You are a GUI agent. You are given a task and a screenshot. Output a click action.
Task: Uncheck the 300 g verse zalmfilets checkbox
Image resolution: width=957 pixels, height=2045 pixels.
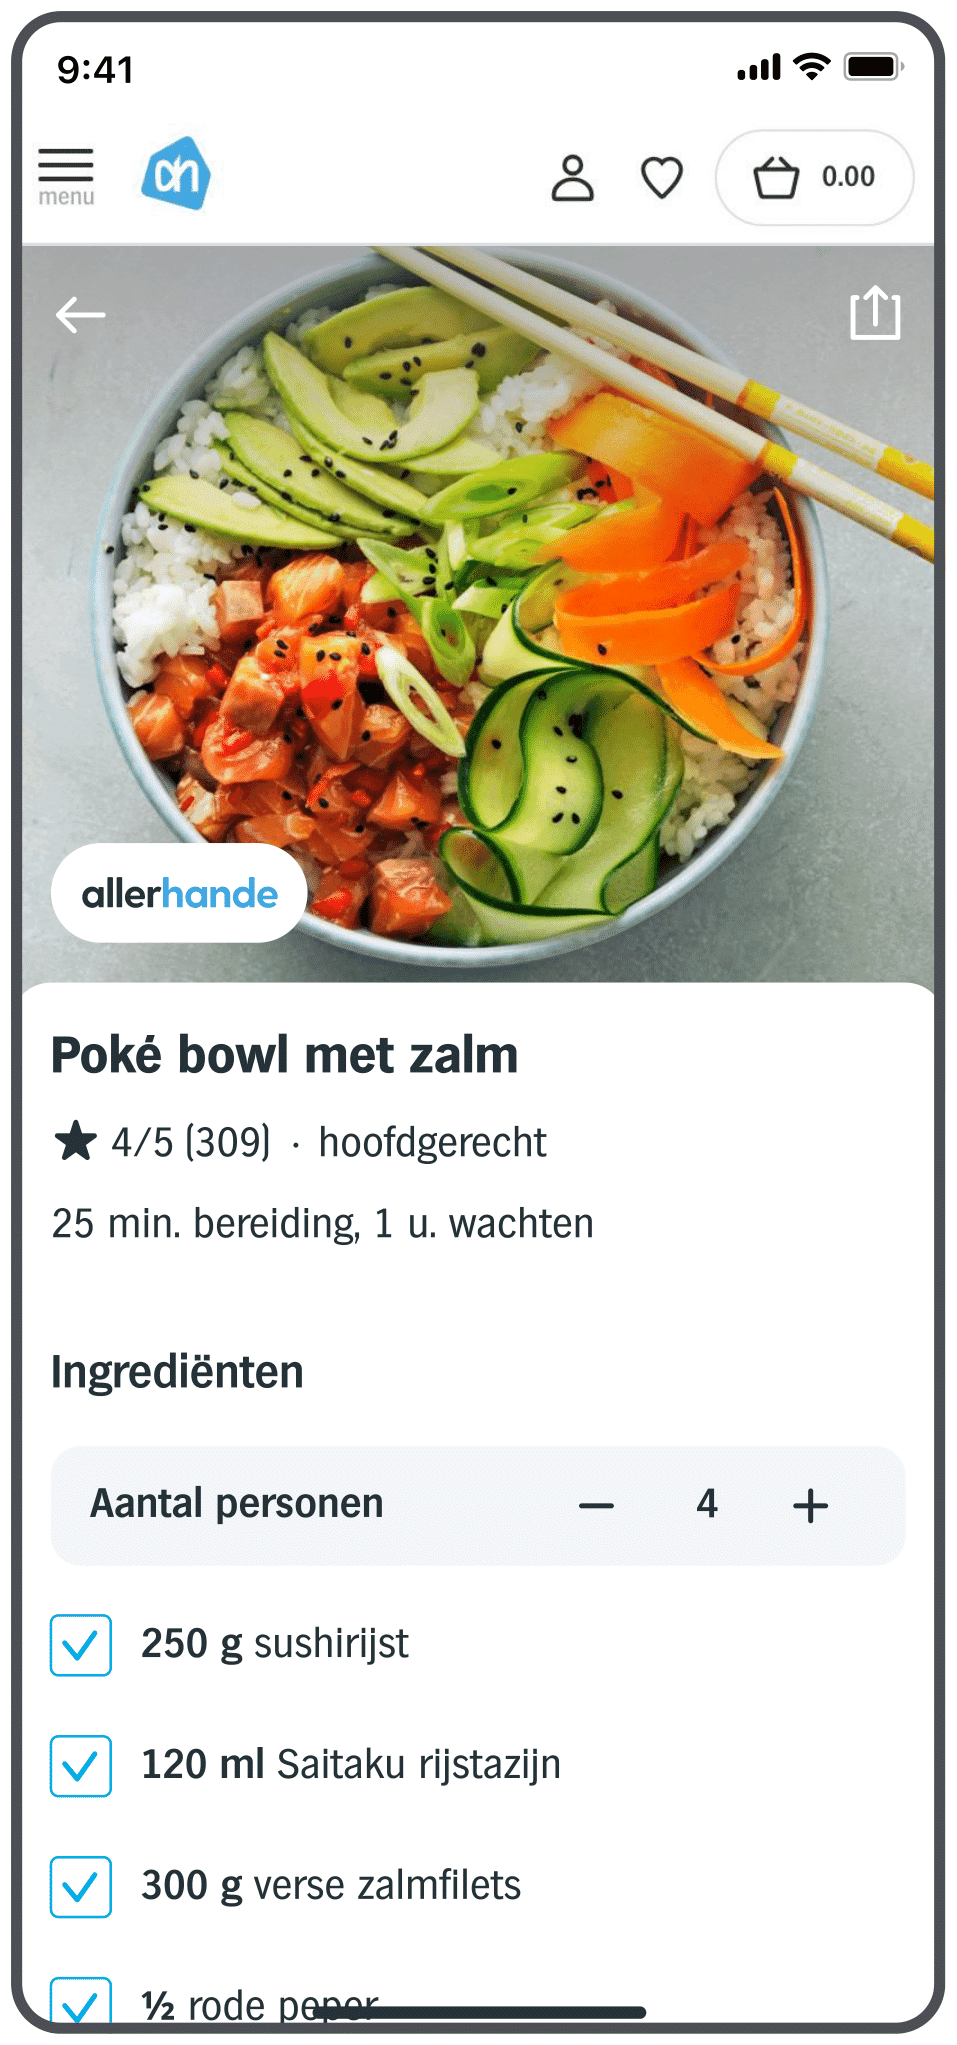tap(81, 1887)
